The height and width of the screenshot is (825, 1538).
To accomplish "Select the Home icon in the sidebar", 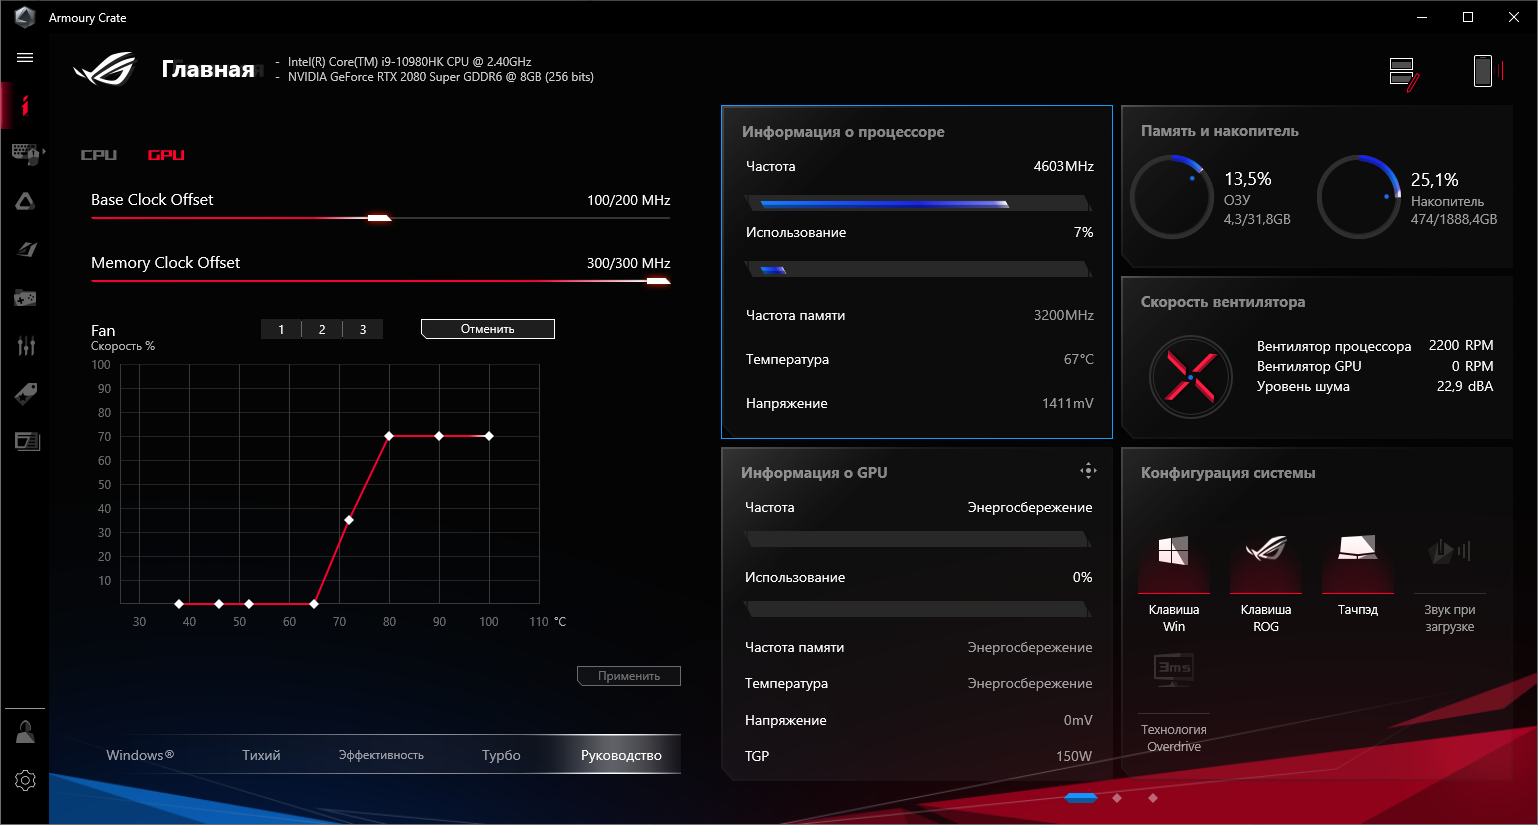I will coord(25,105).
